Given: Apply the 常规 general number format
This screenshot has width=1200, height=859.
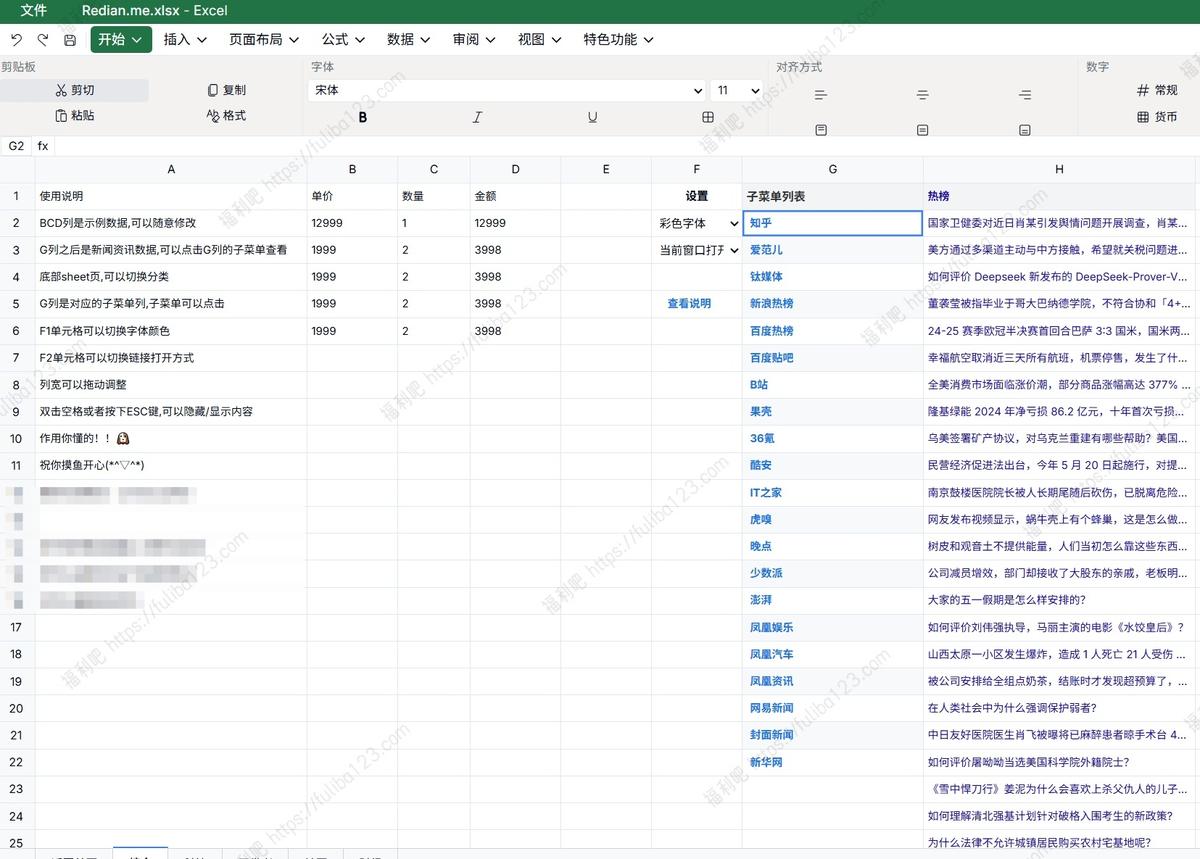Looking at the screenshot, I should (x=1157, y=90).
